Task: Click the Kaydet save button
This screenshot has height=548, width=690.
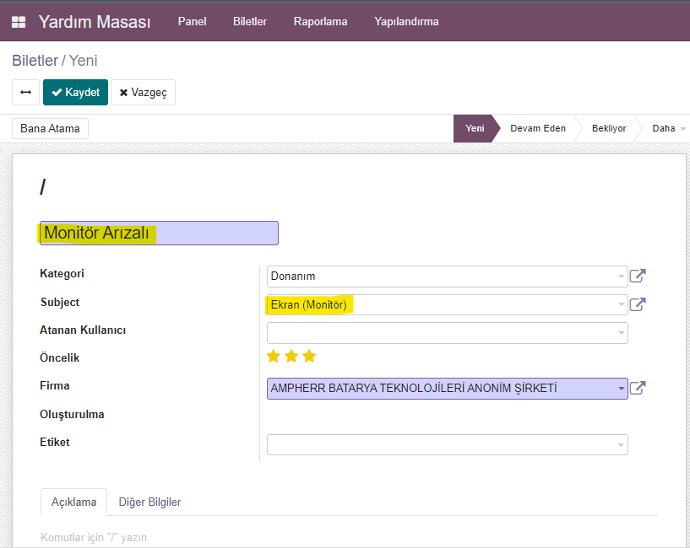Action: pos(75,92)
